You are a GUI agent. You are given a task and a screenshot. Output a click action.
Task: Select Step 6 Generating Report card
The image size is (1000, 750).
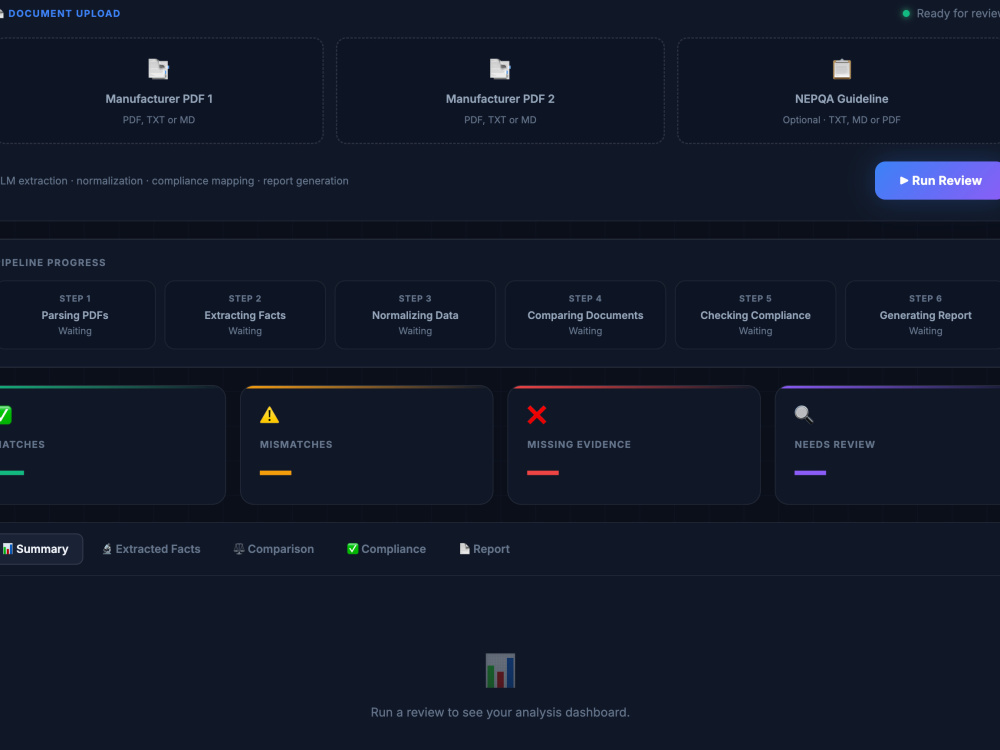925,314
